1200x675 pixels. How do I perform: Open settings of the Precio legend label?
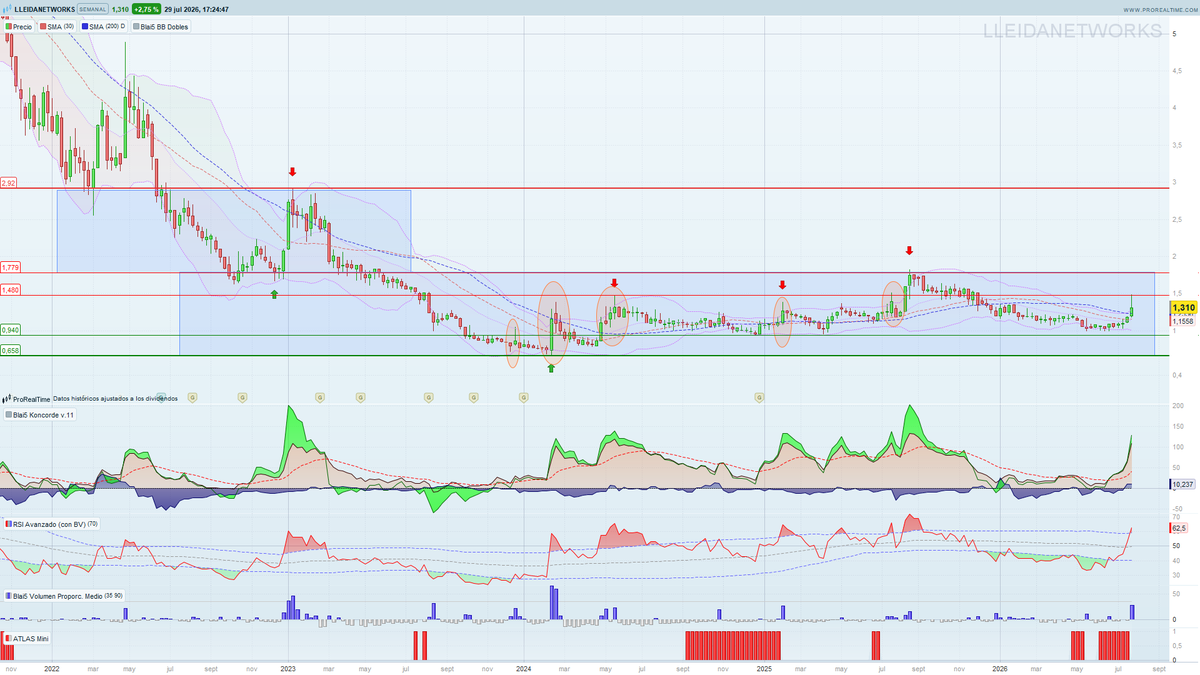point(19,26)
